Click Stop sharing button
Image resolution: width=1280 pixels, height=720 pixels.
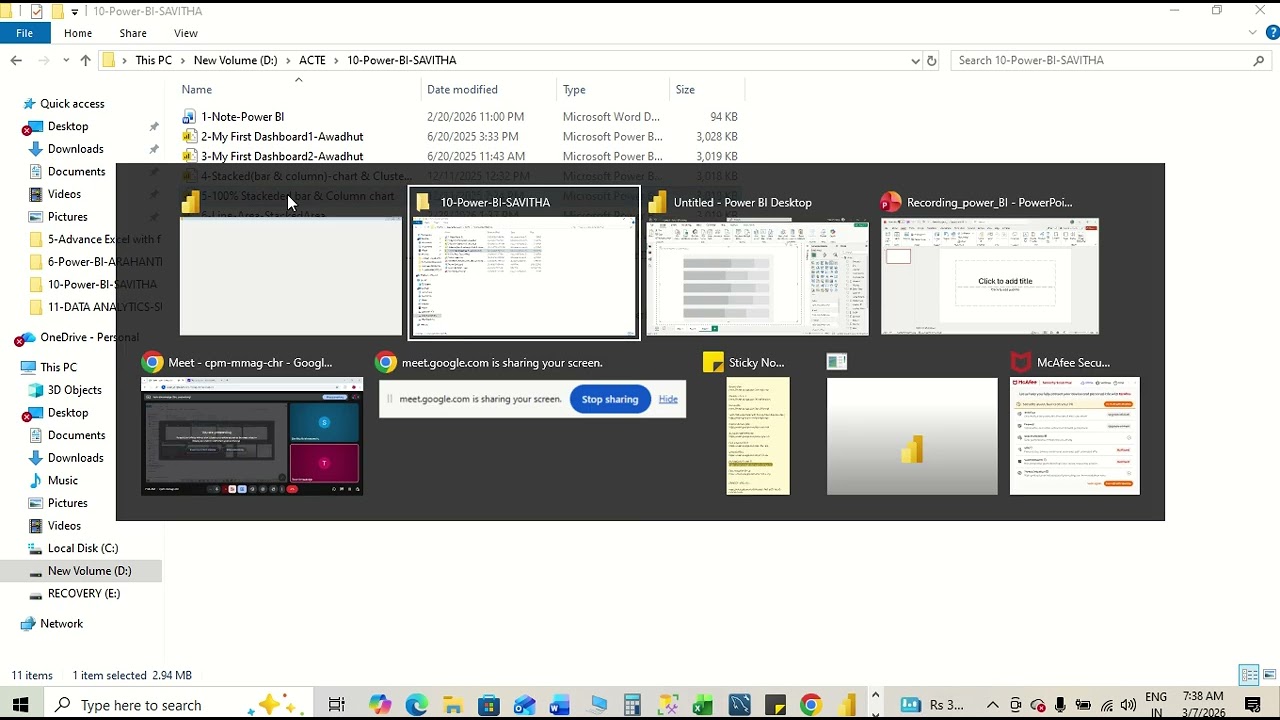(x=610, y=399)
